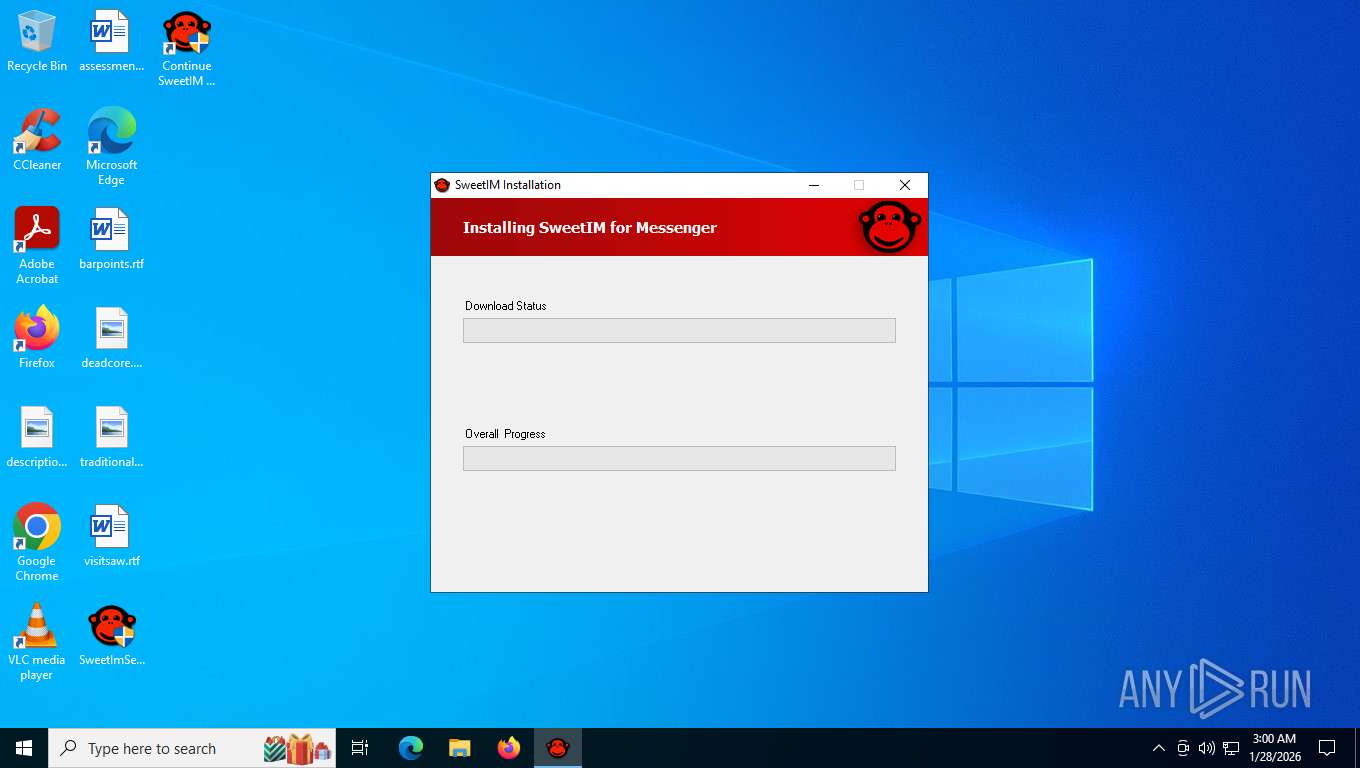Viewport: 1360px width, 768px height.
Task: Open Task View on the taskbar
Action: [360, 748]
